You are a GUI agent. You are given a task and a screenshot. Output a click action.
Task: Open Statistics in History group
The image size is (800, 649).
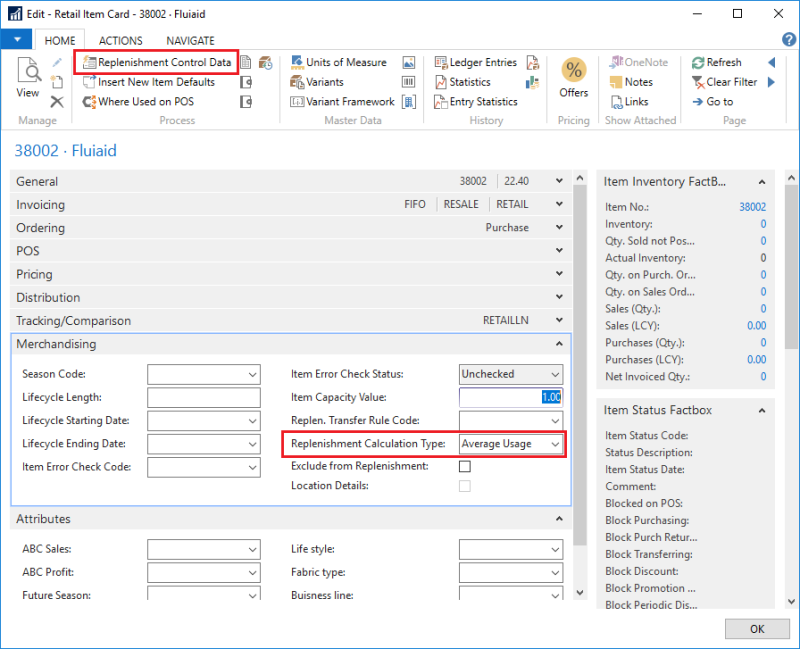(463, 82)
